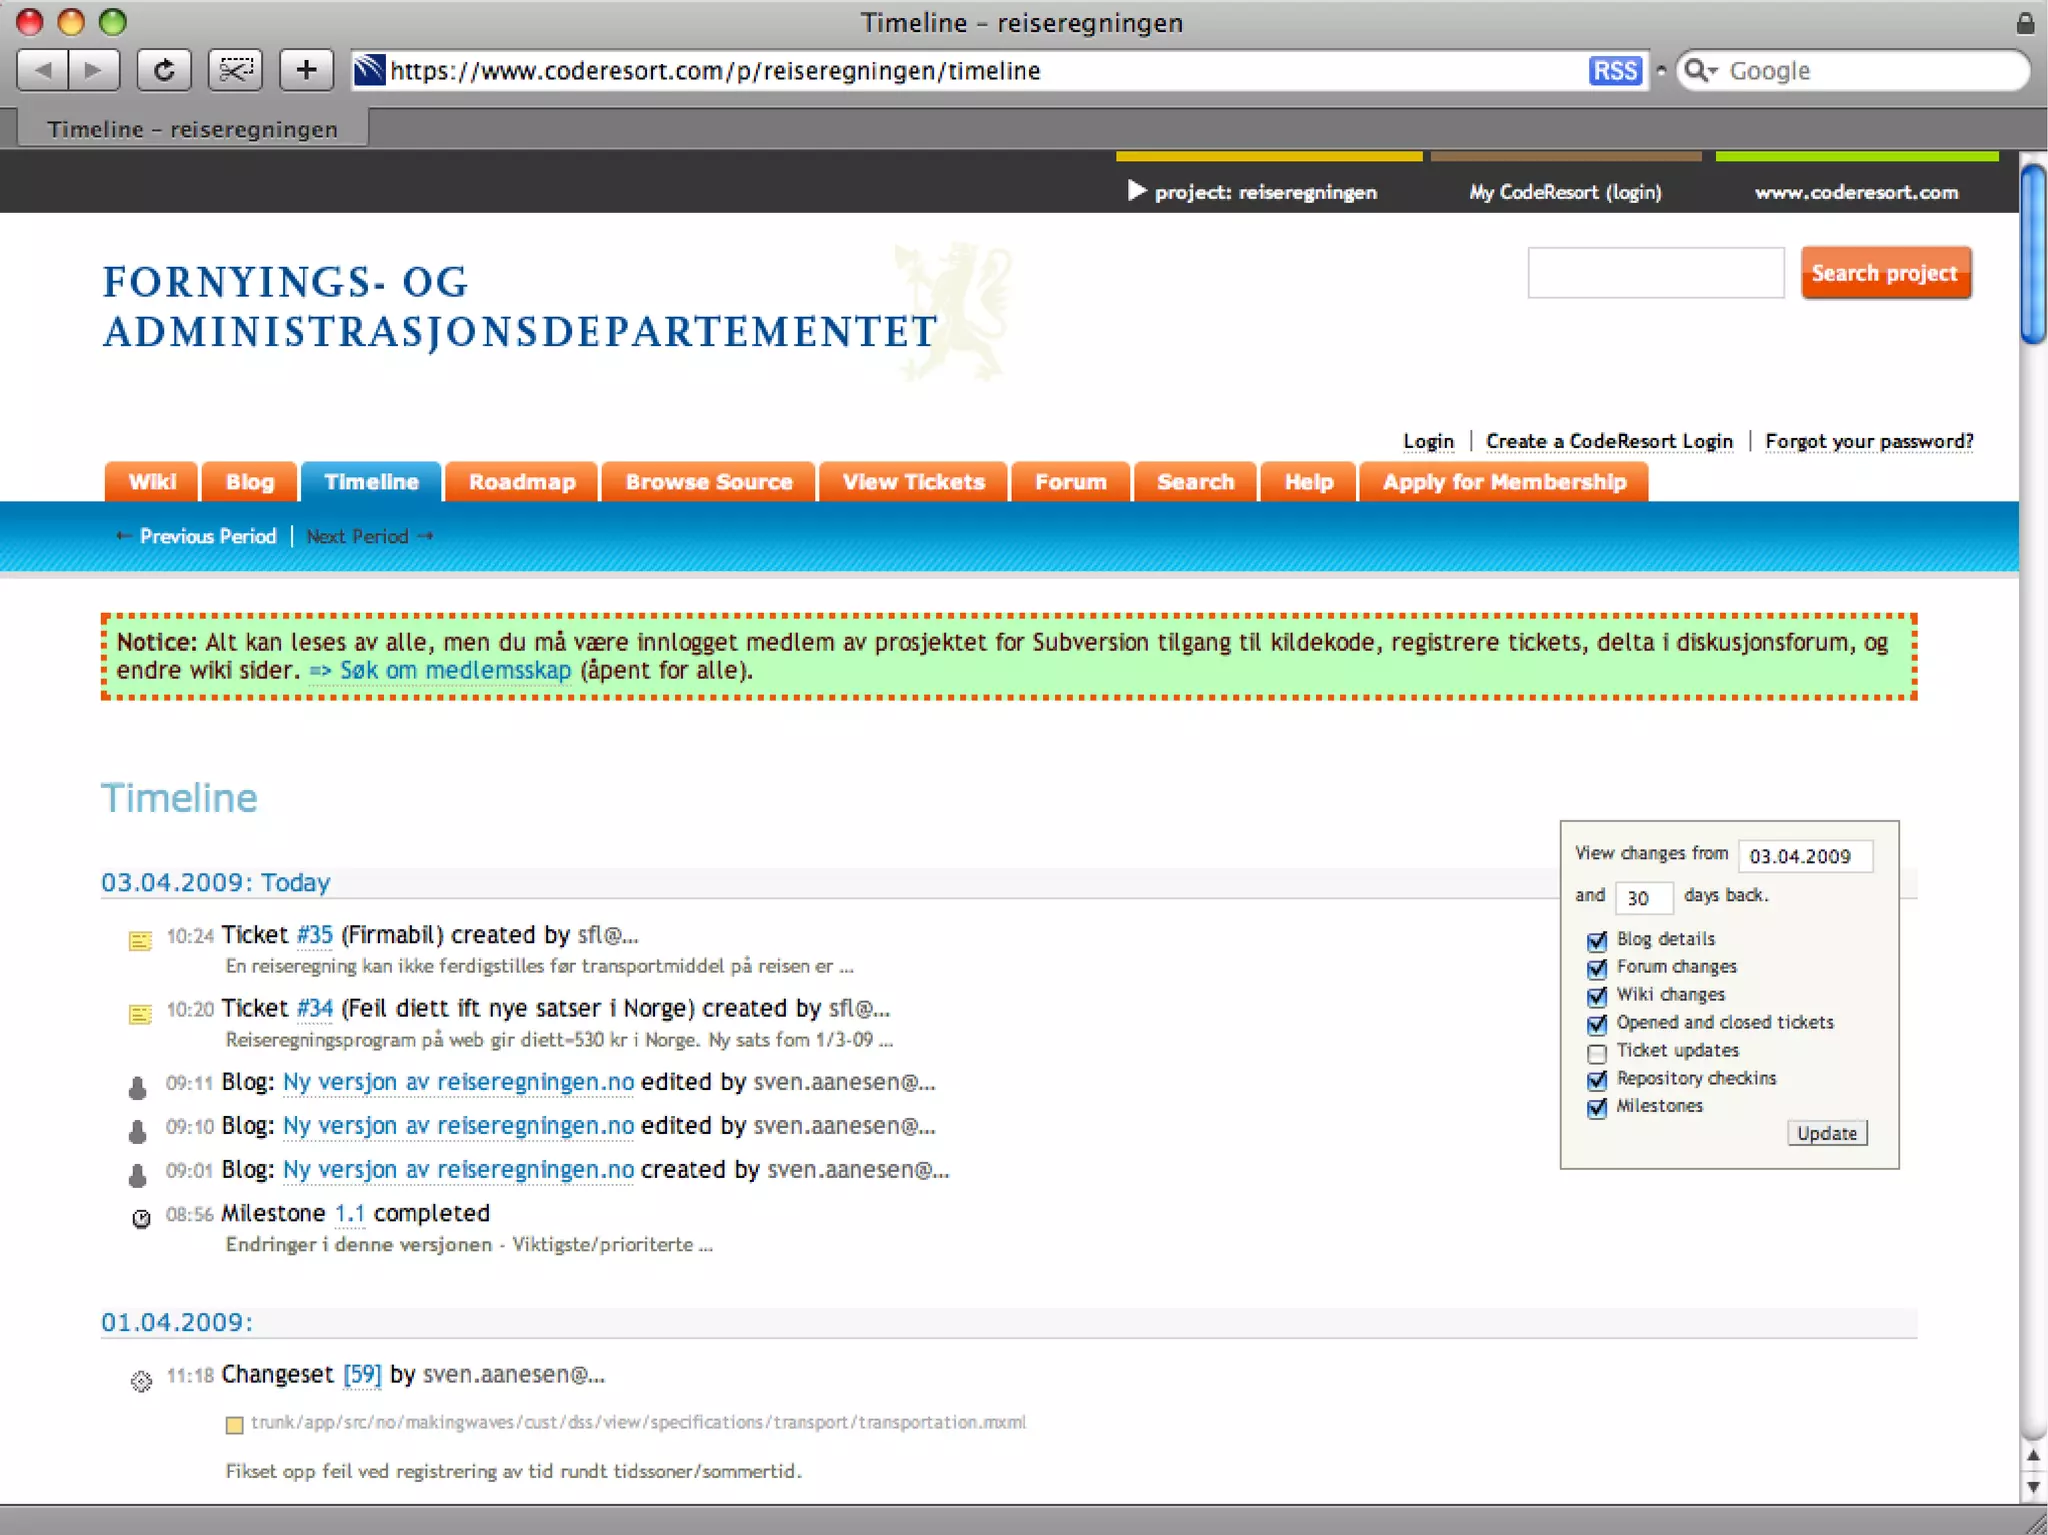
Task: Click the vertical scrollbar thumb
Action: click(x=2032, y=255)
